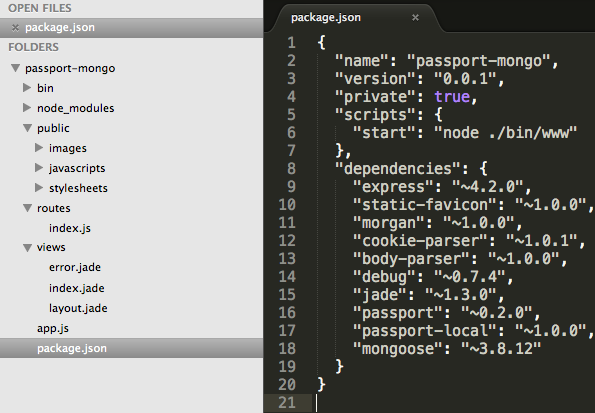595x413 pixels.
Task: Click the "scripts" key on line 5
Action: point(375,115)
